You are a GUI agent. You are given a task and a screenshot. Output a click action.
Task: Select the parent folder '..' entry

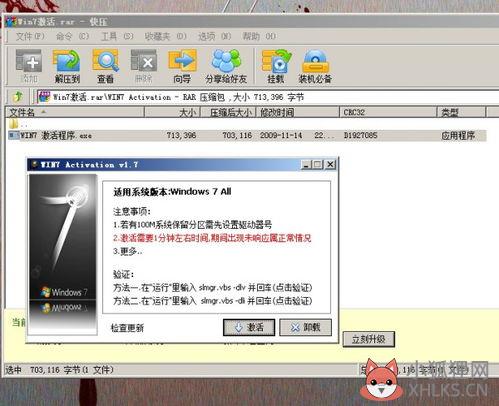tap(18, 125)
